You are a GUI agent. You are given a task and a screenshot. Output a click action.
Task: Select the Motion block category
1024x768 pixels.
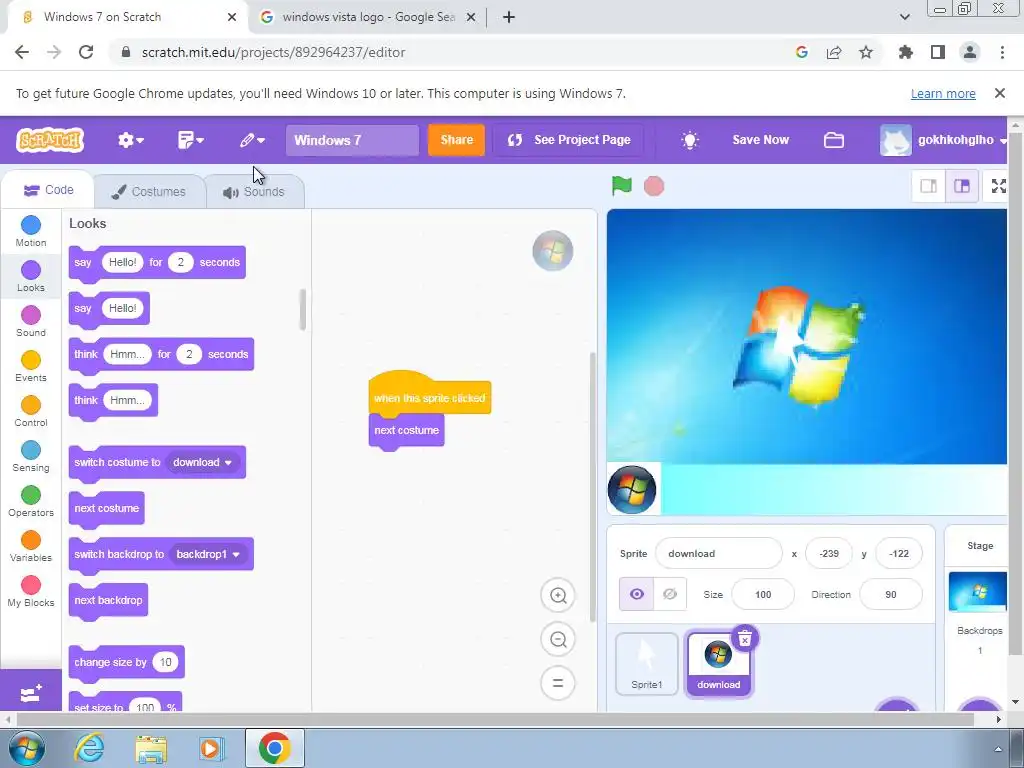tap(31, 231)
